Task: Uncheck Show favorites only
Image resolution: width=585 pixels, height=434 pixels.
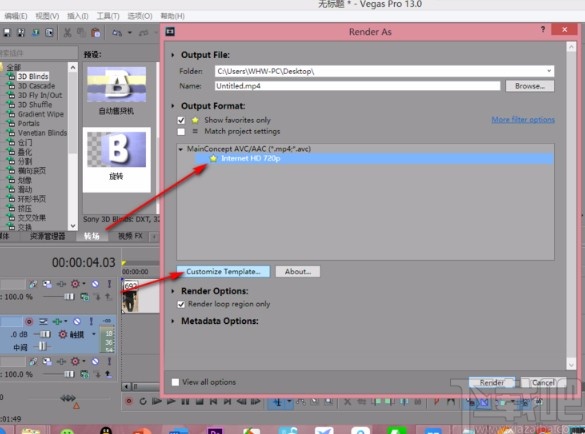Action: tap(181, 120)
